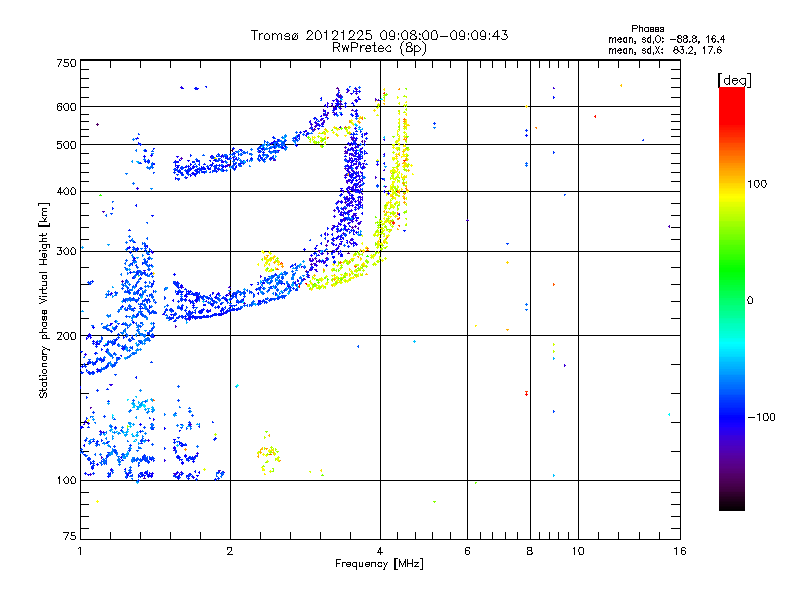
Task: Click the x-axis tick label "10"
Action: click(578, 551)
